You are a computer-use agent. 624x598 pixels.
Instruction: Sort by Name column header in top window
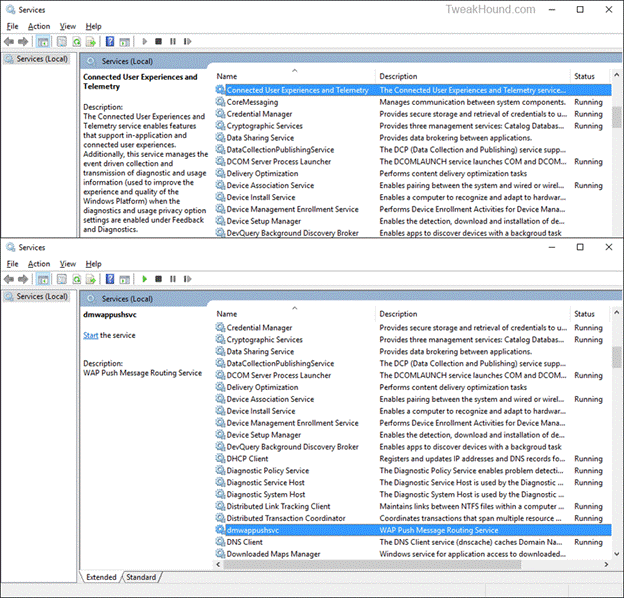point(294,76)
